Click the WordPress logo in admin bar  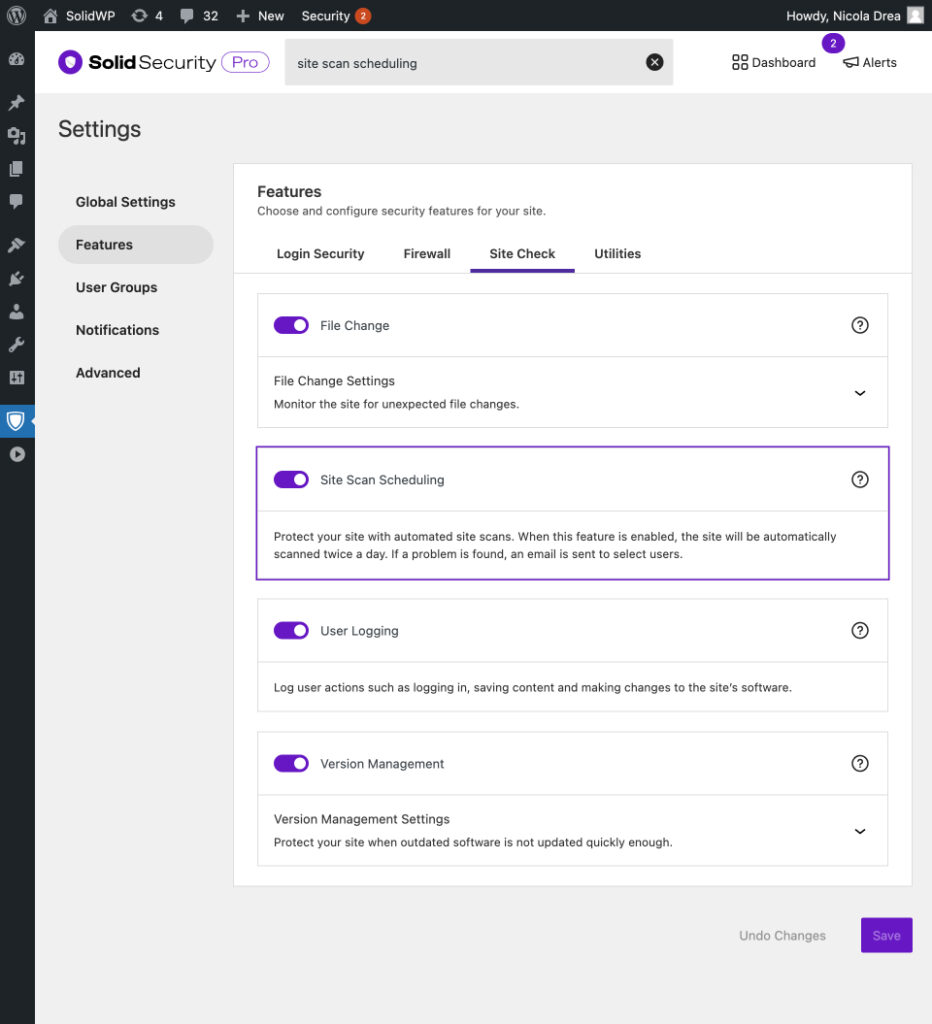coord(16,16)
